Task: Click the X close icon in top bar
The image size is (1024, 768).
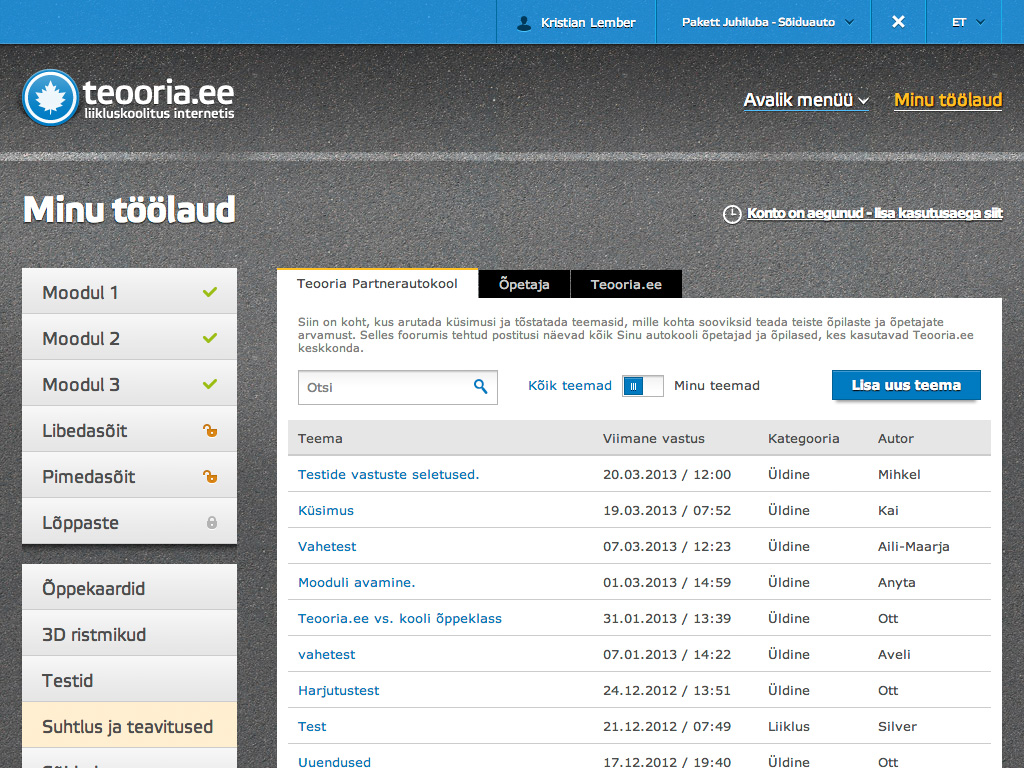Action: pos(898,22)
